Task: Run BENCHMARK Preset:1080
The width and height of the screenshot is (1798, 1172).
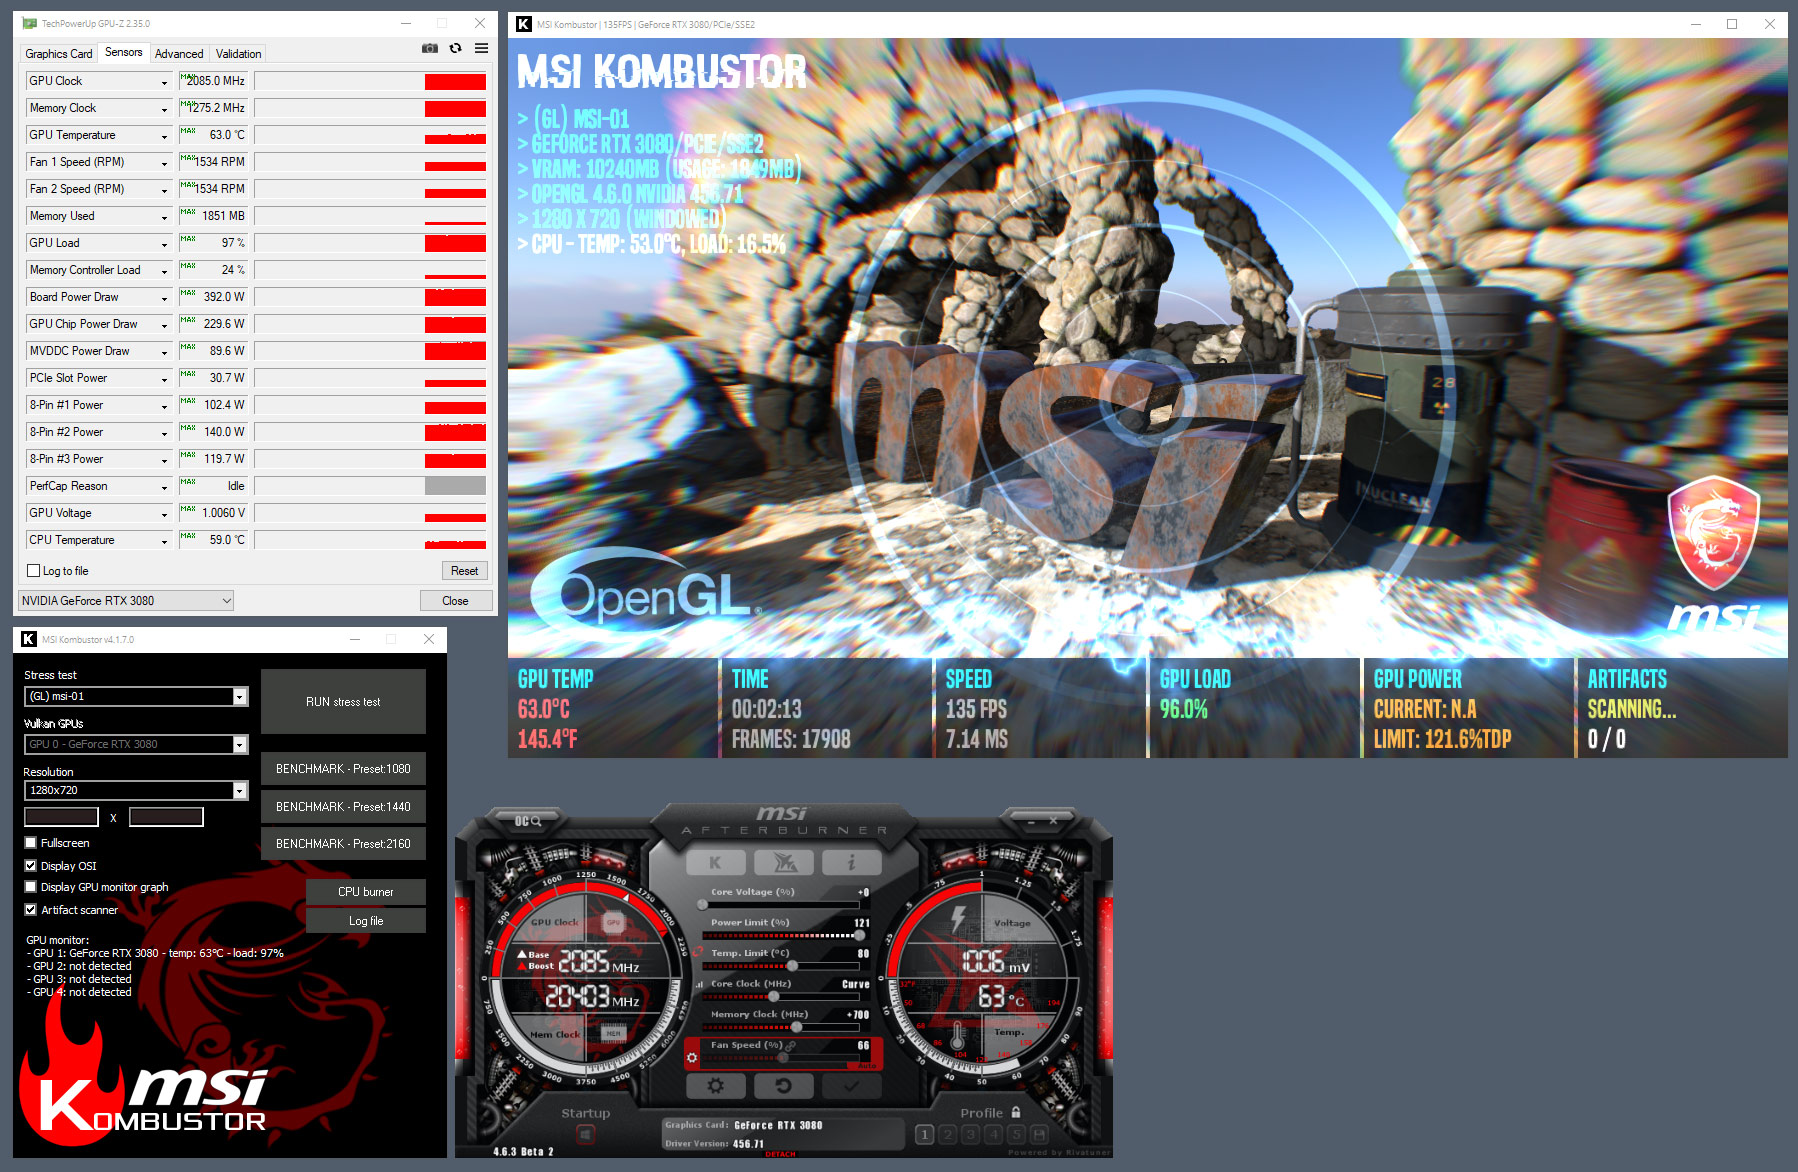Action: [343, 769]
